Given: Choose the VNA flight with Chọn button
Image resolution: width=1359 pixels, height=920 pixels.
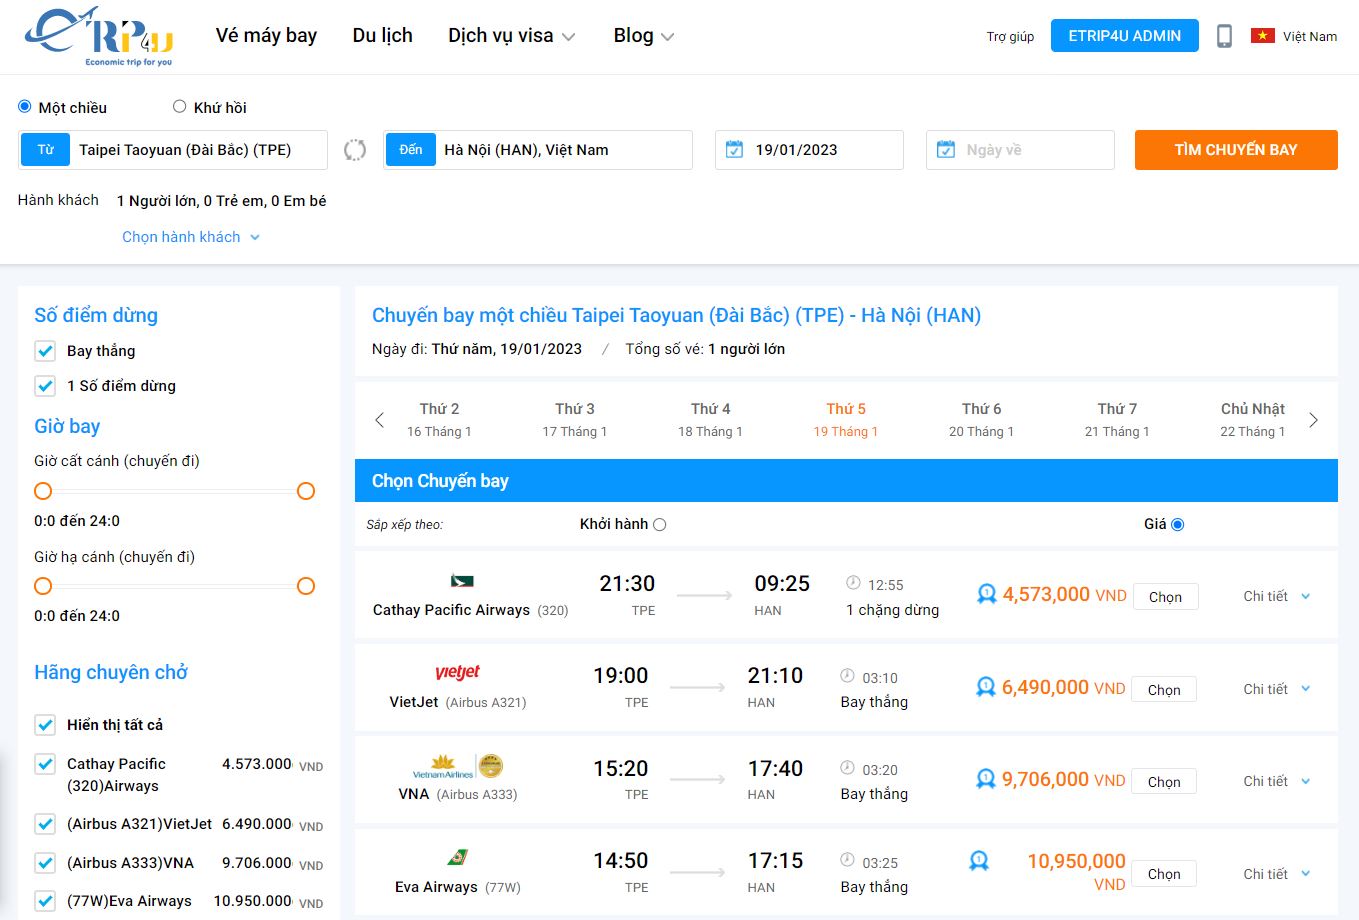Looking at the screenshot, I should click(1163, 781).
